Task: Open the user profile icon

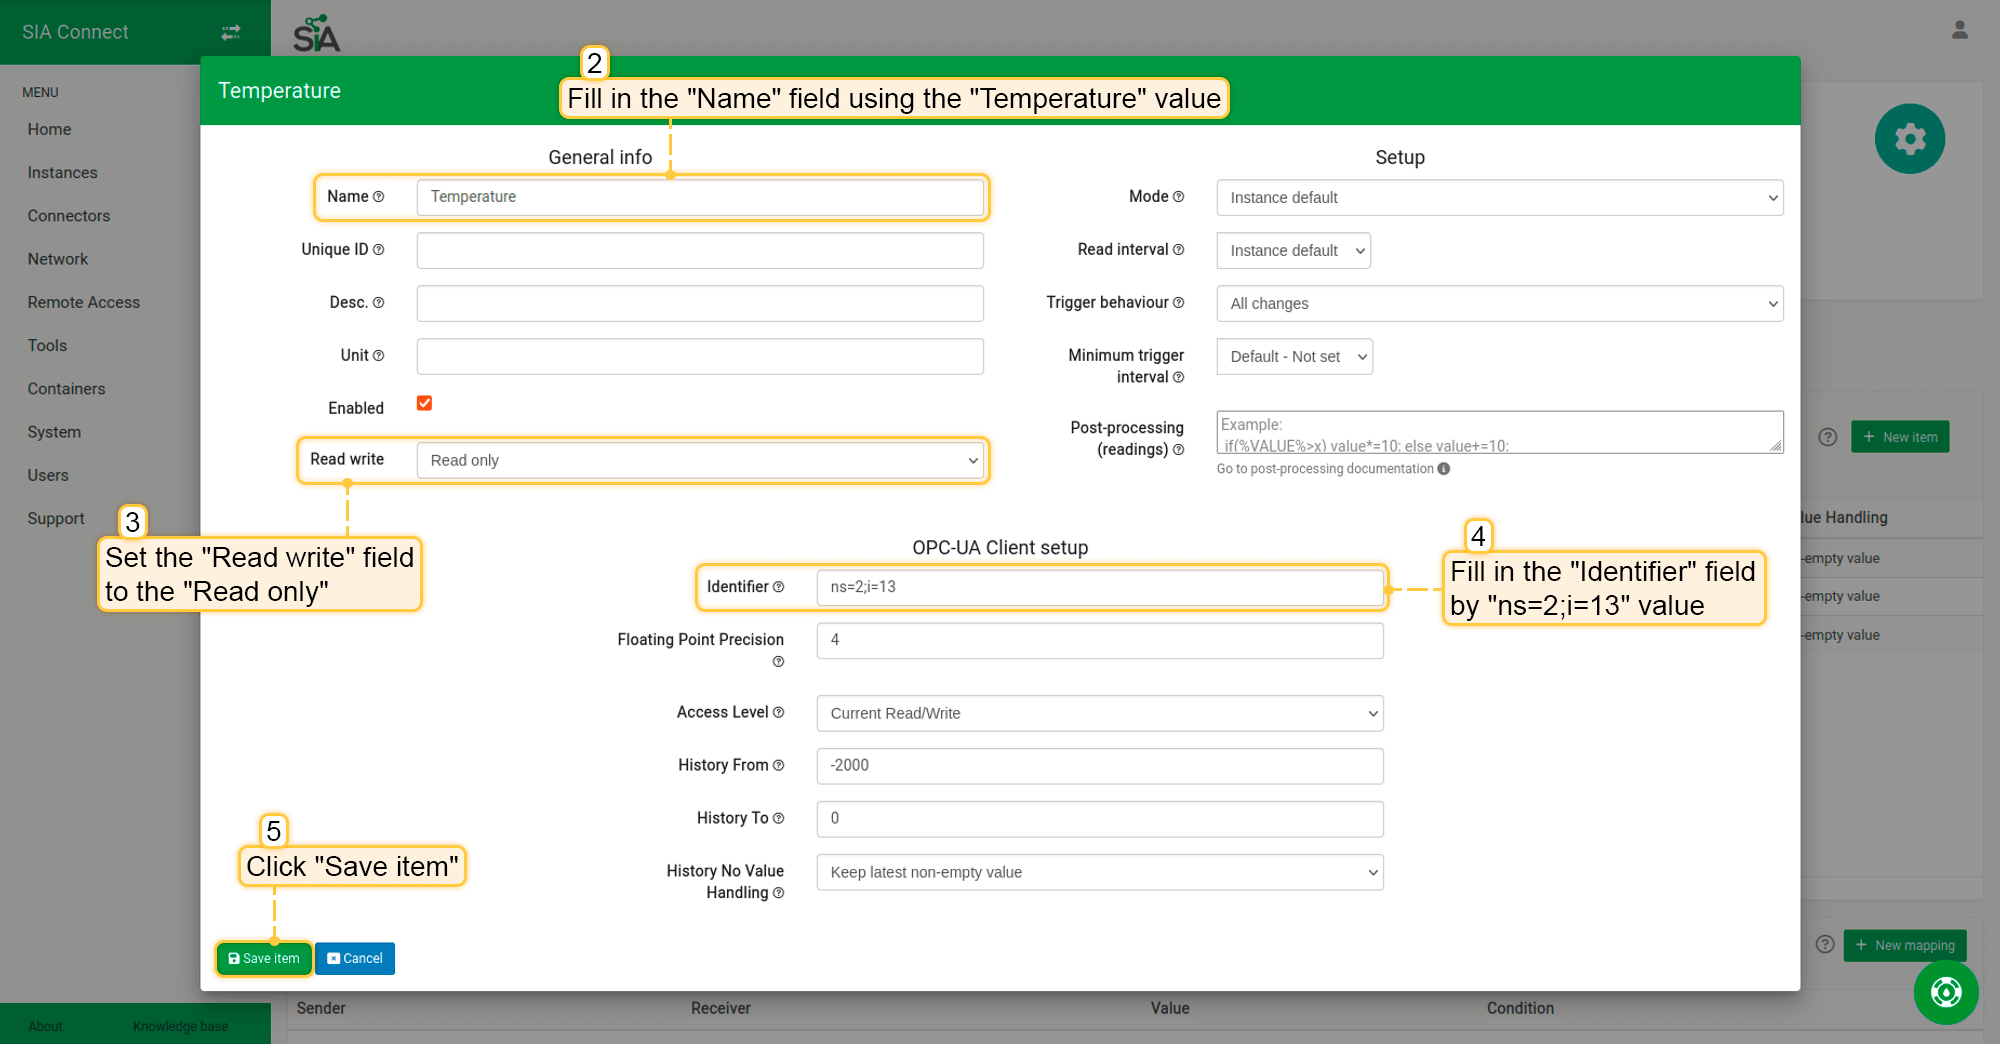Action: point(1959,30)
